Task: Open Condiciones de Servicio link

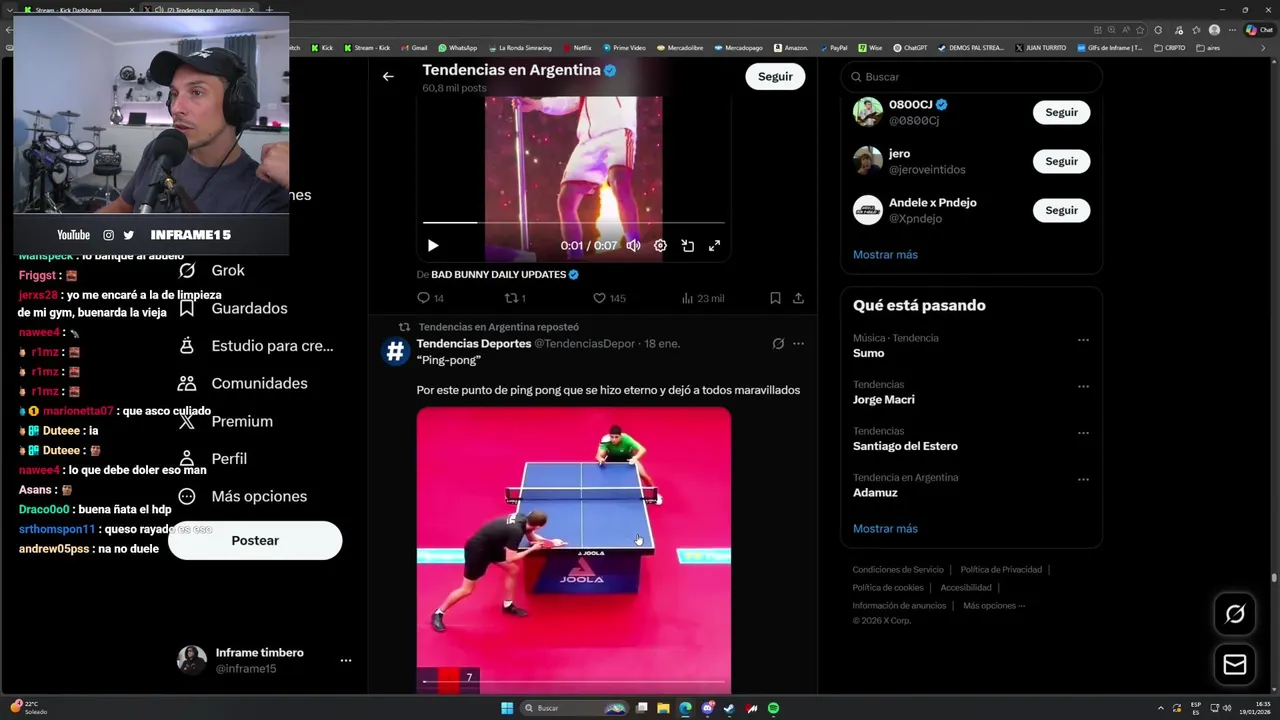Action: (898, 569)
